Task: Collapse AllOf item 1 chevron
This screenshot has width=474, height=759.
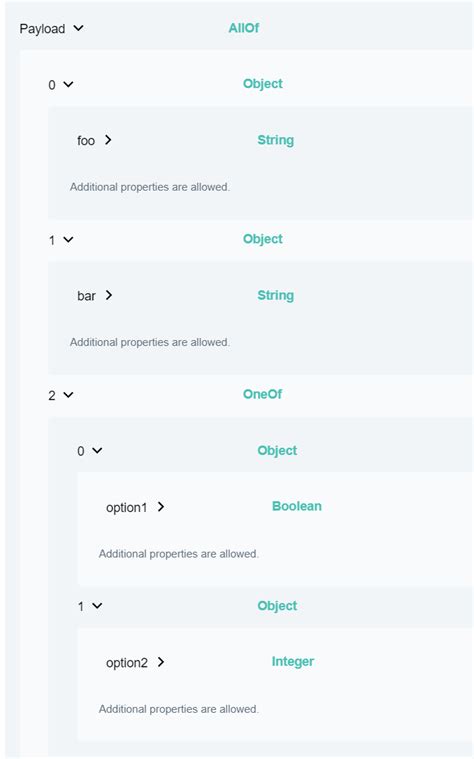Action: [x=68, y=240]
